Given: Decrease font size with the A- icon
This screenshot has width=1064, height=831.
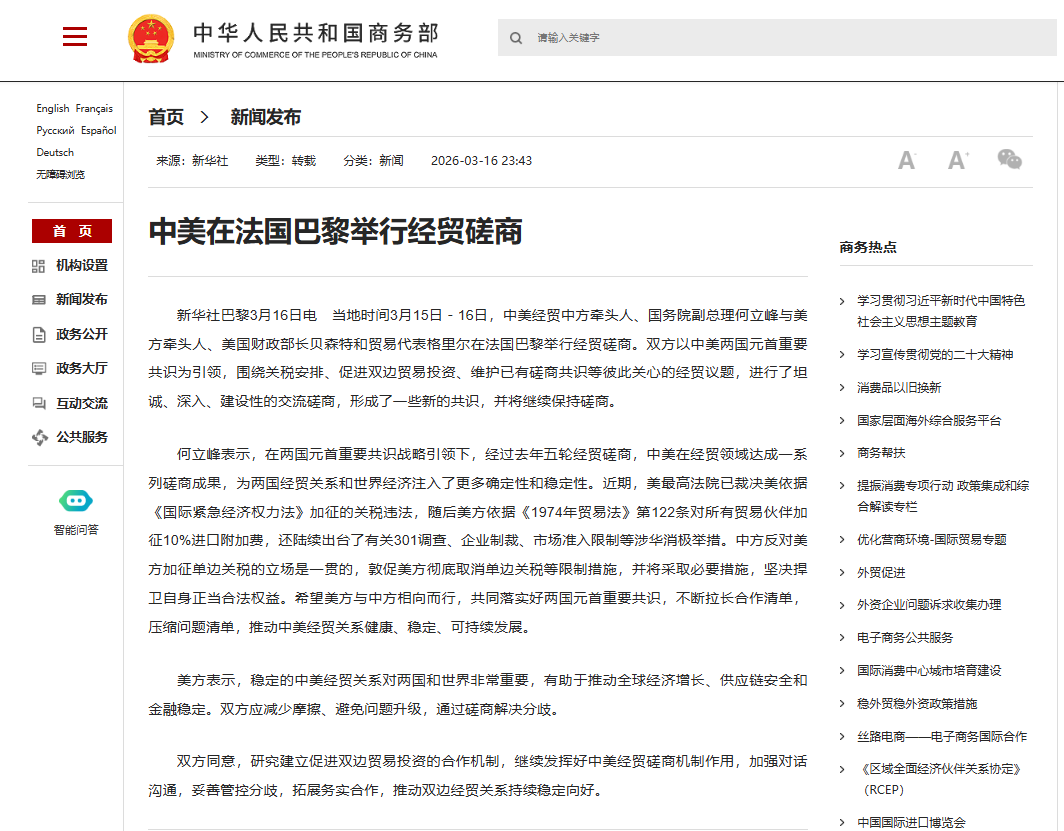Looking at the screenshot, I should coord(906,160).
